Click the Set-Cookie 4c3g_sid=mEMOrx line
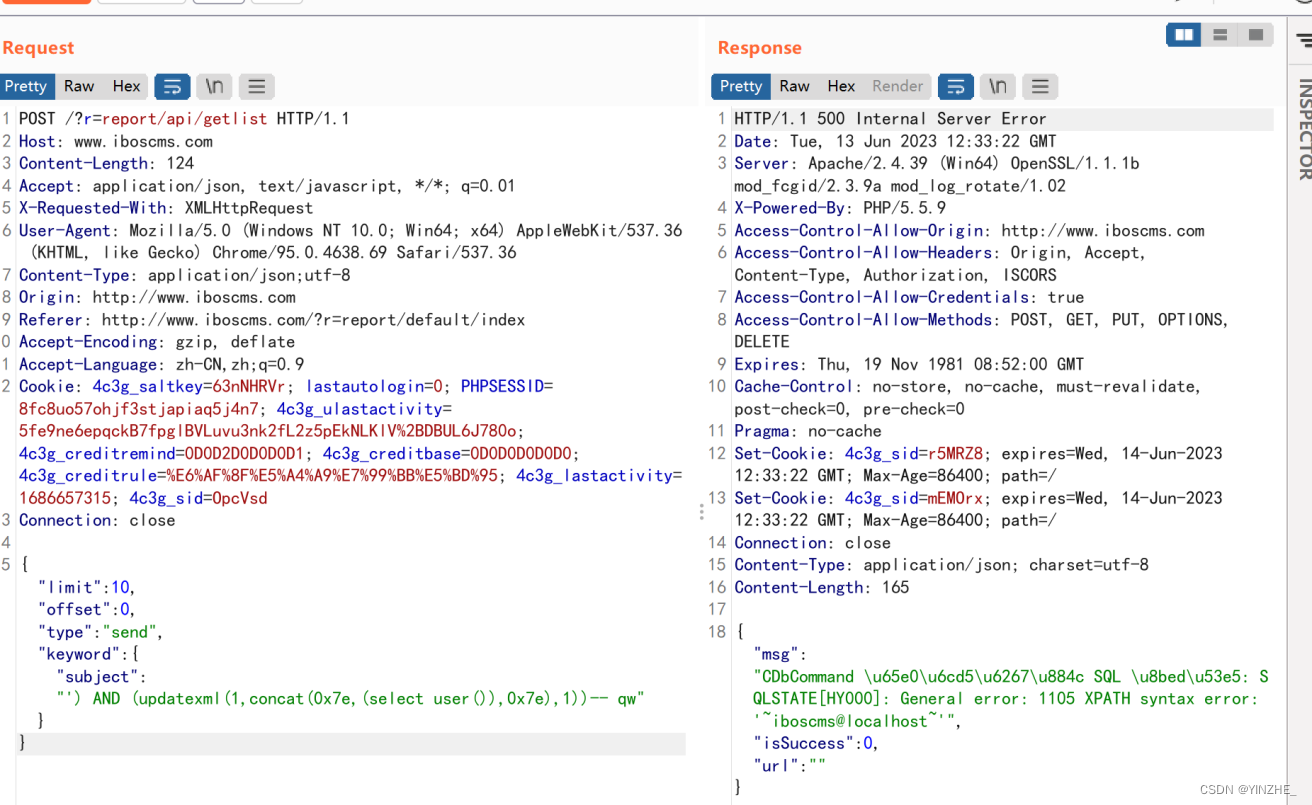Screen dimensions: 1312x805 (978, 509)
